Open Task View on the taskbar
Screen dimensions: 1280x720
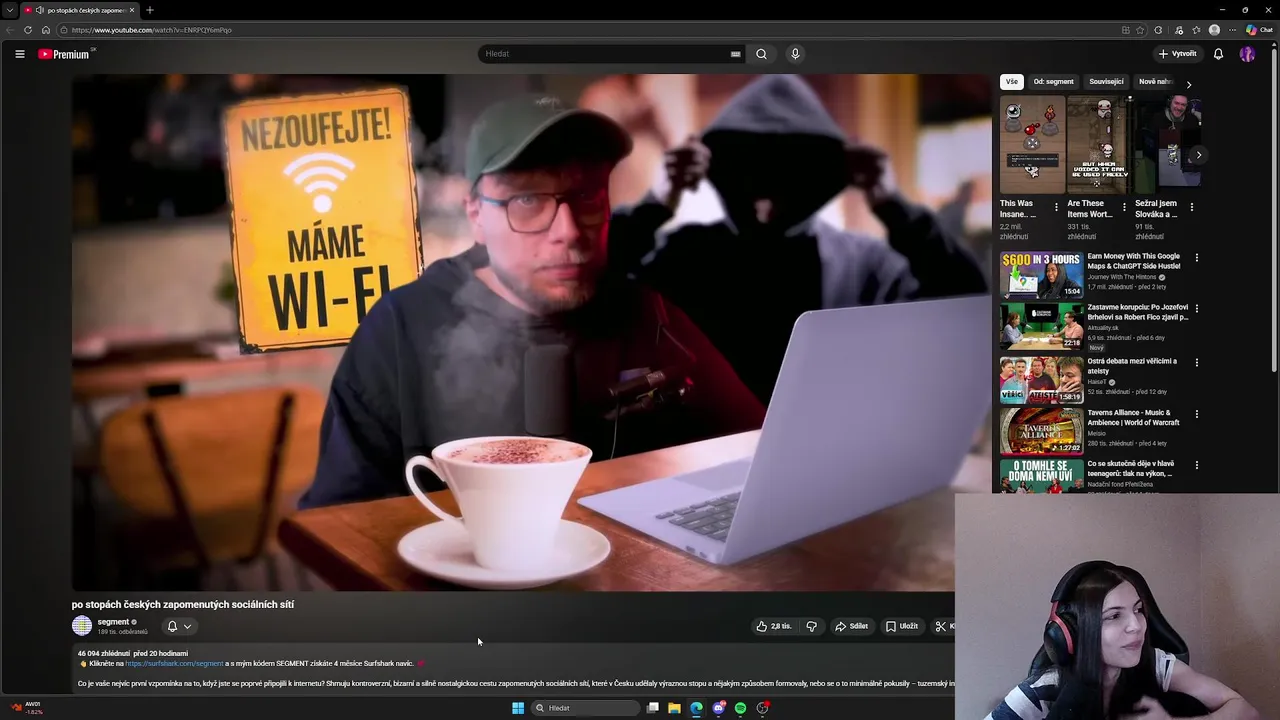click(653, 708)
